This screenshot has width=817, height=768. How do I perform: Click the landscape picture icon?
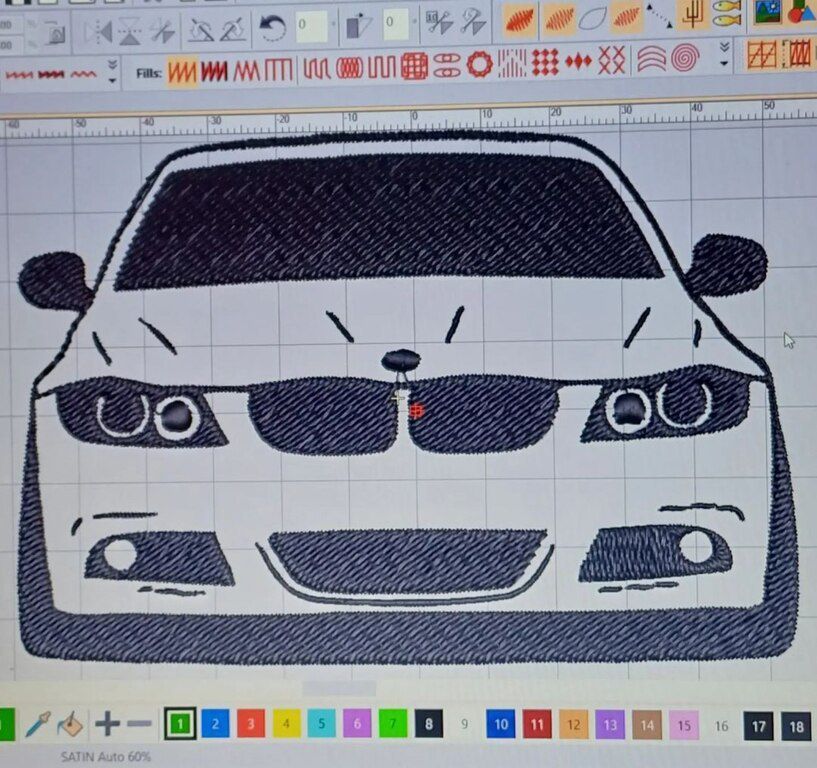(x=768, y=11)
